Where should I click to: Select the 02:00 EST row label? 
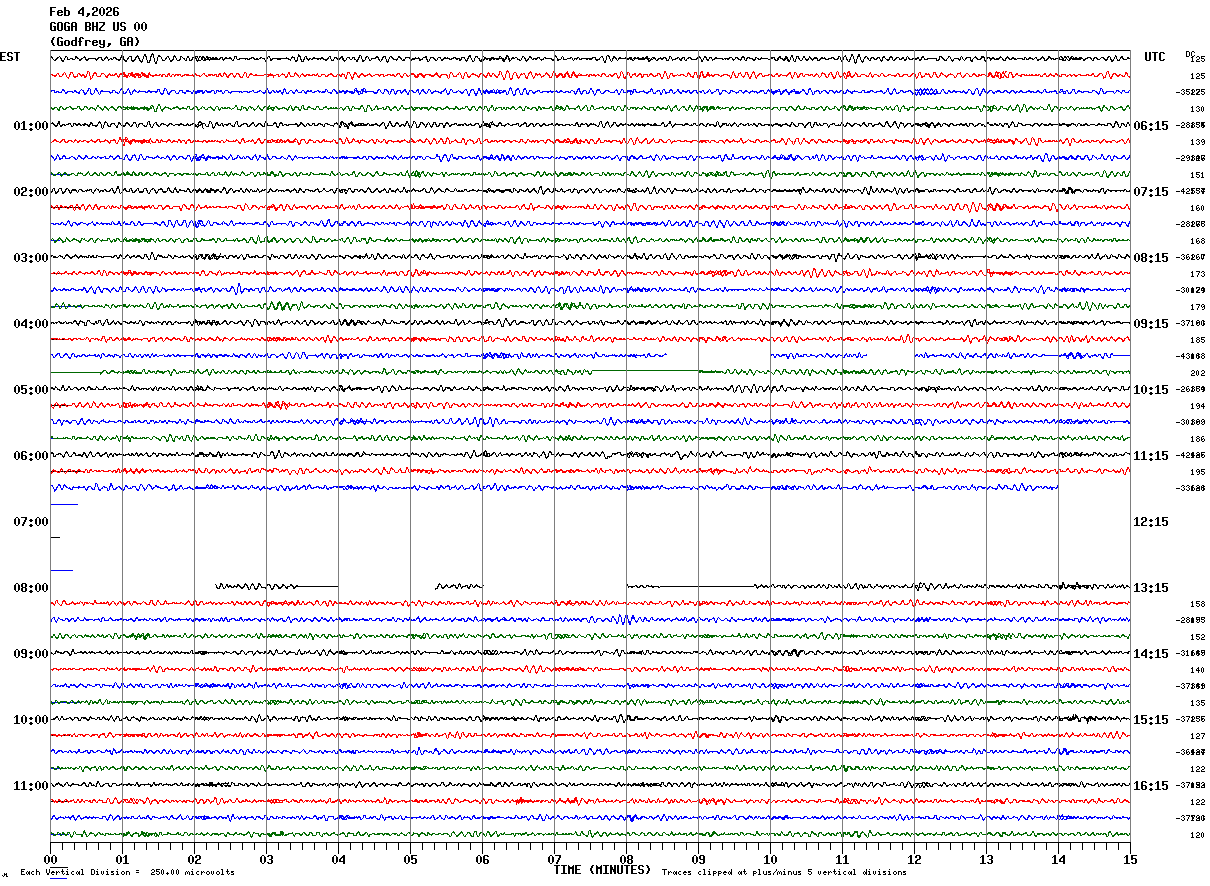point(31,192)
